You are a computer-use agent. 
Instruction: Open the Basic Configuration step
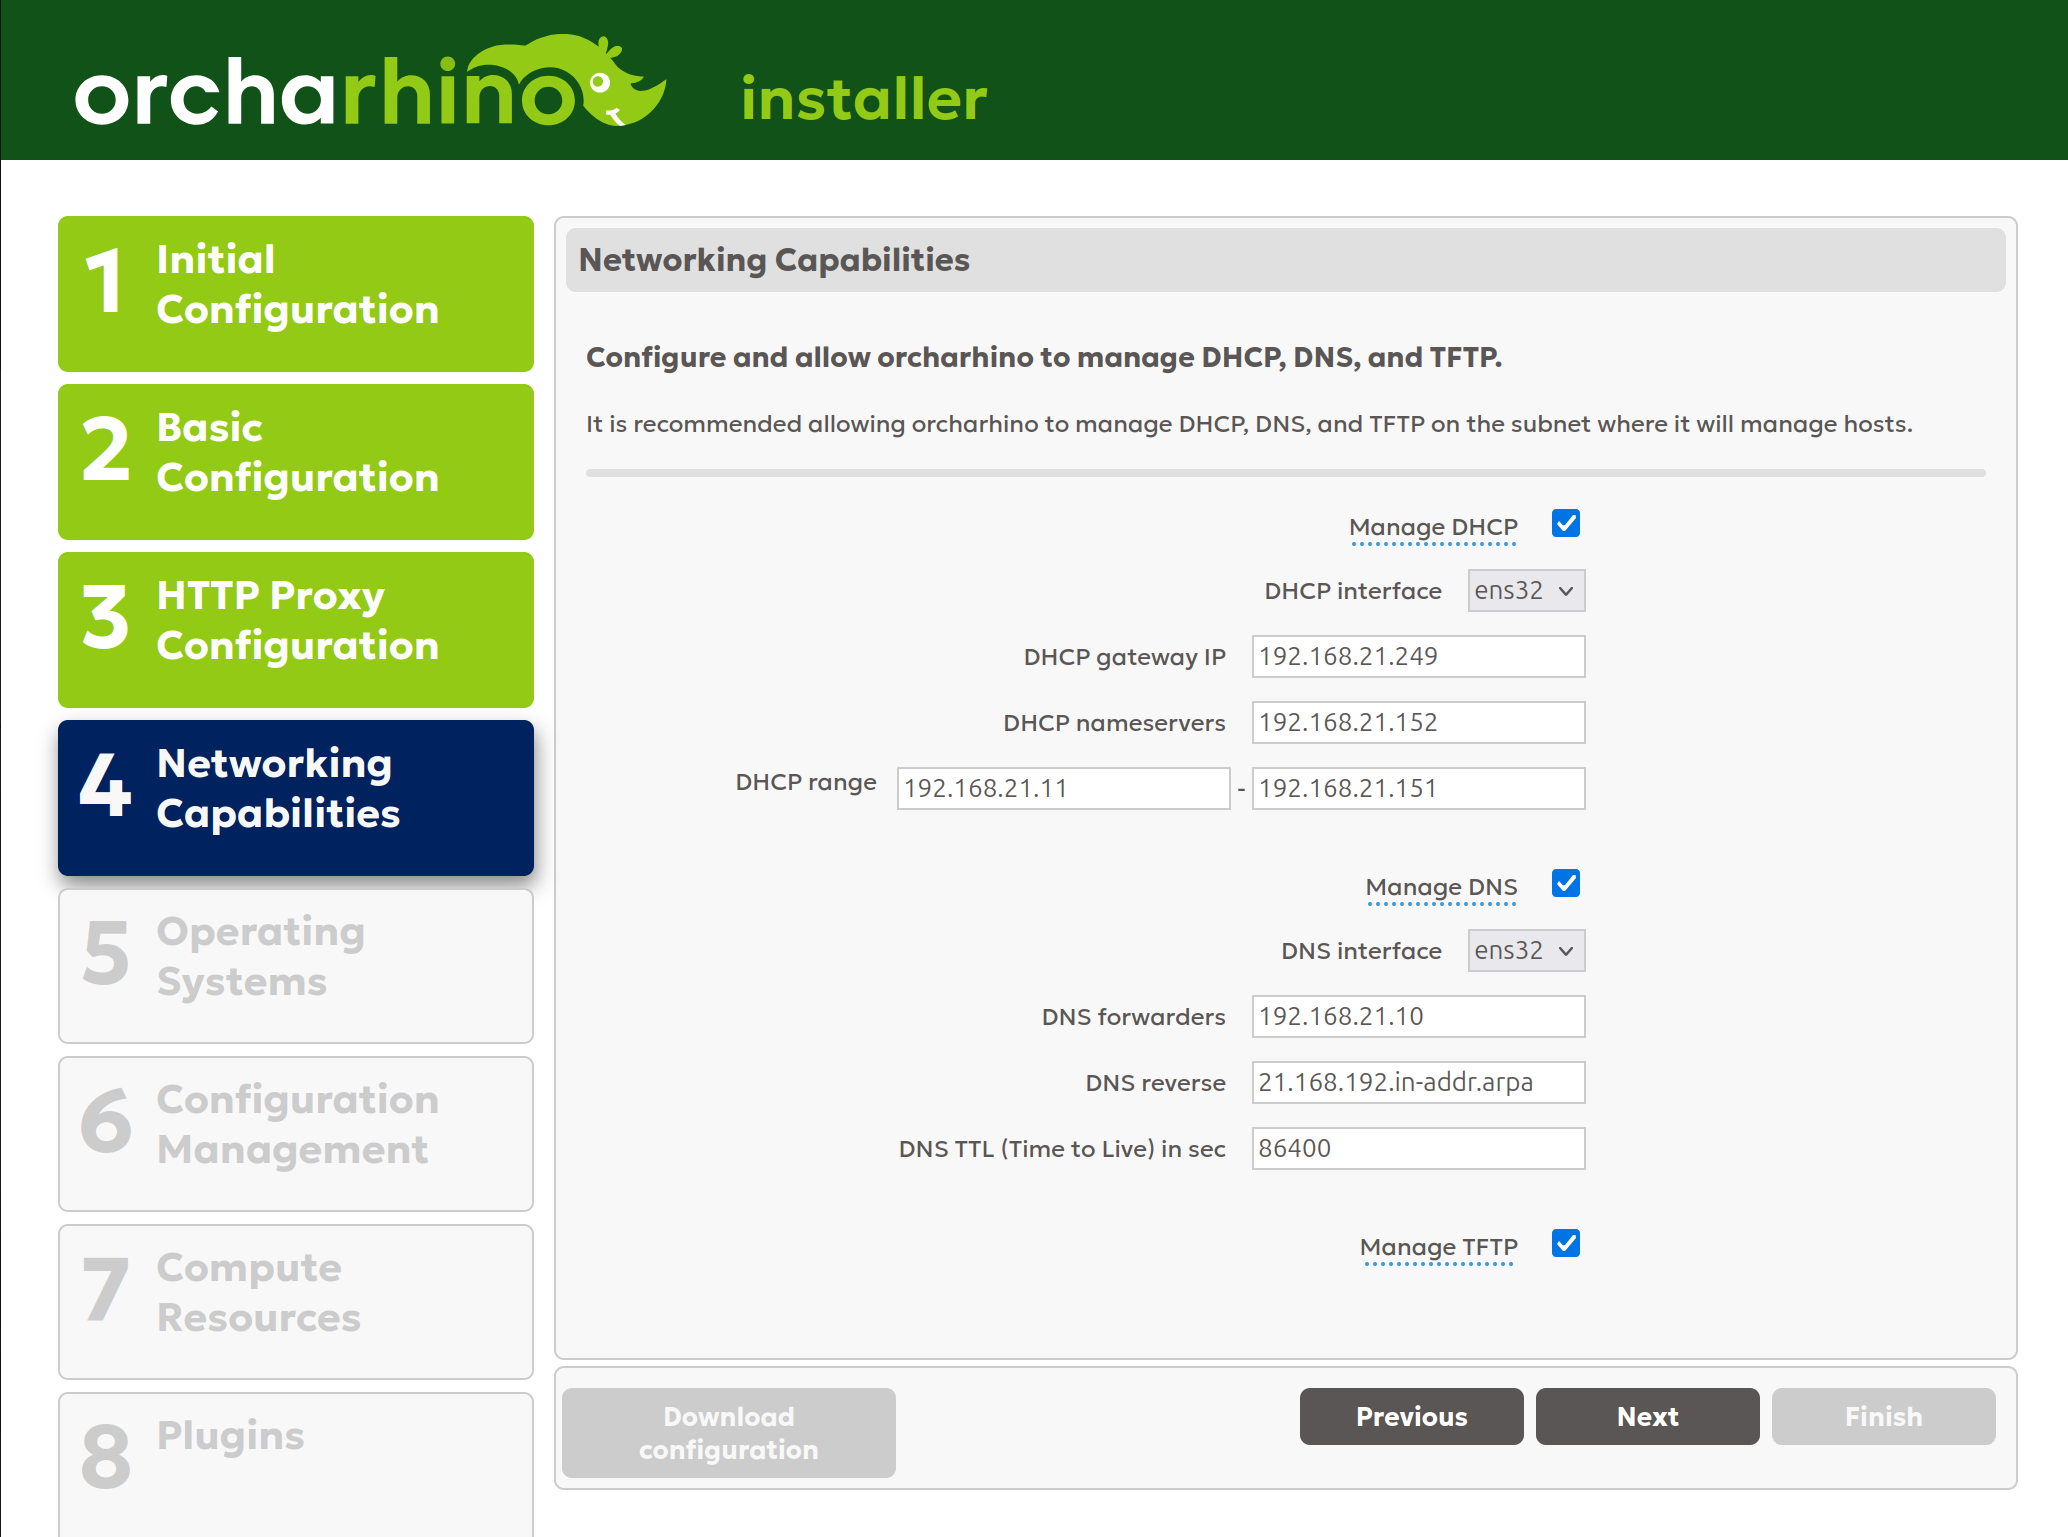click(296, 461)
